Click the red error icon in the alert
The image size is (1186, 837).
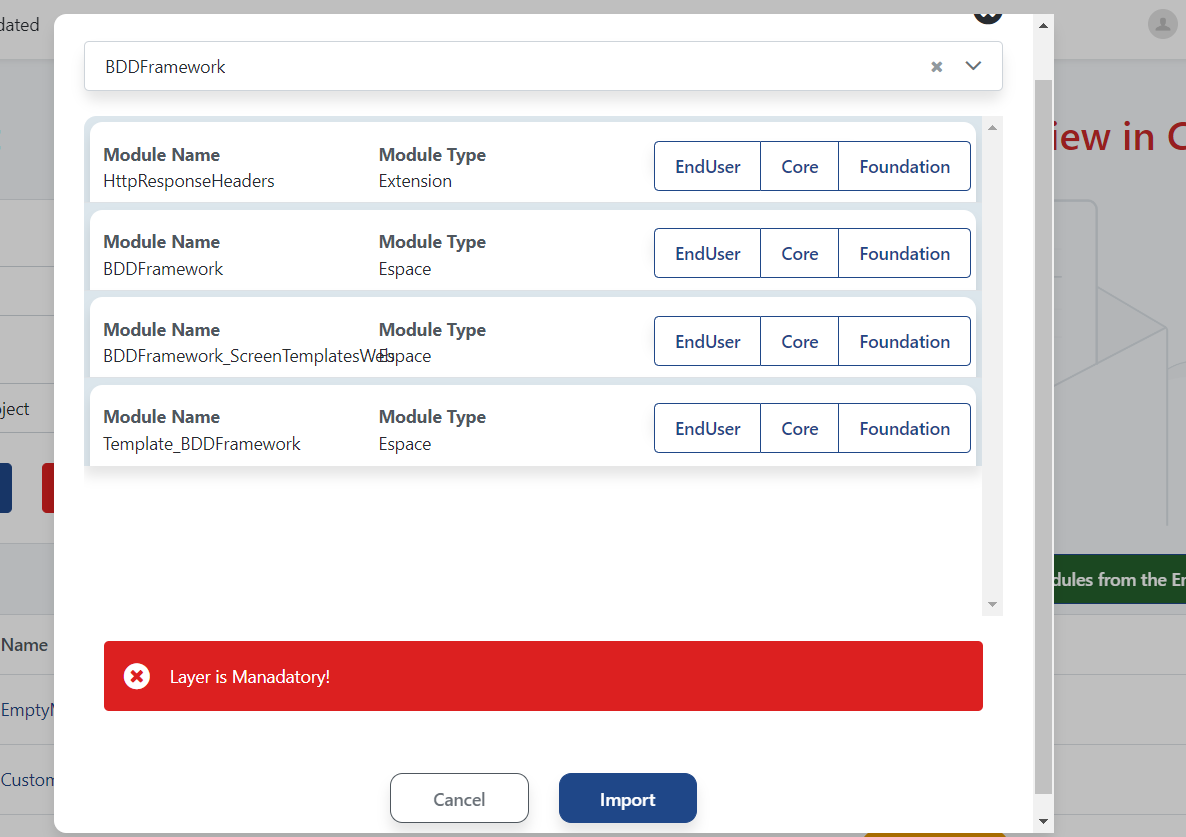[137, 677]
